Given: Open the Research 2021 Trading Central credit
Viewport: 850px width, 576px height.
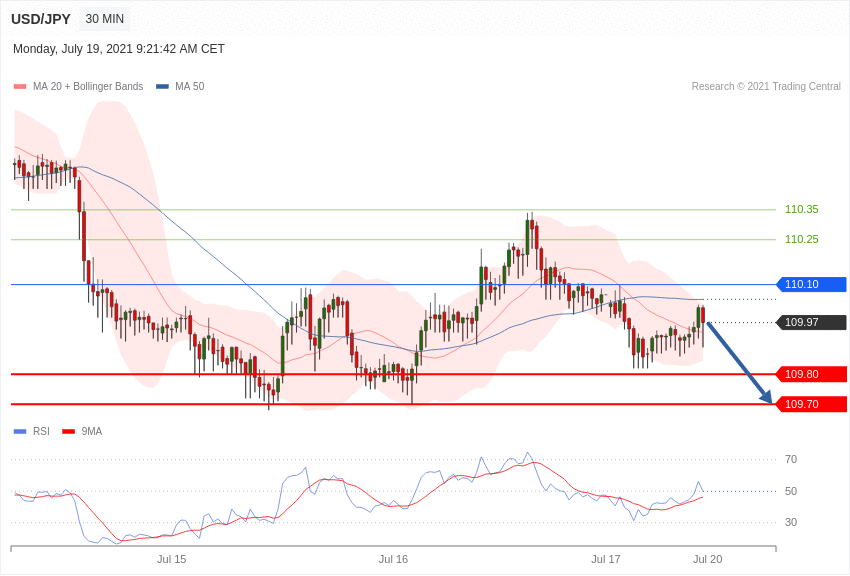Looking at the screenshot, I should click(x=766, y=87).
